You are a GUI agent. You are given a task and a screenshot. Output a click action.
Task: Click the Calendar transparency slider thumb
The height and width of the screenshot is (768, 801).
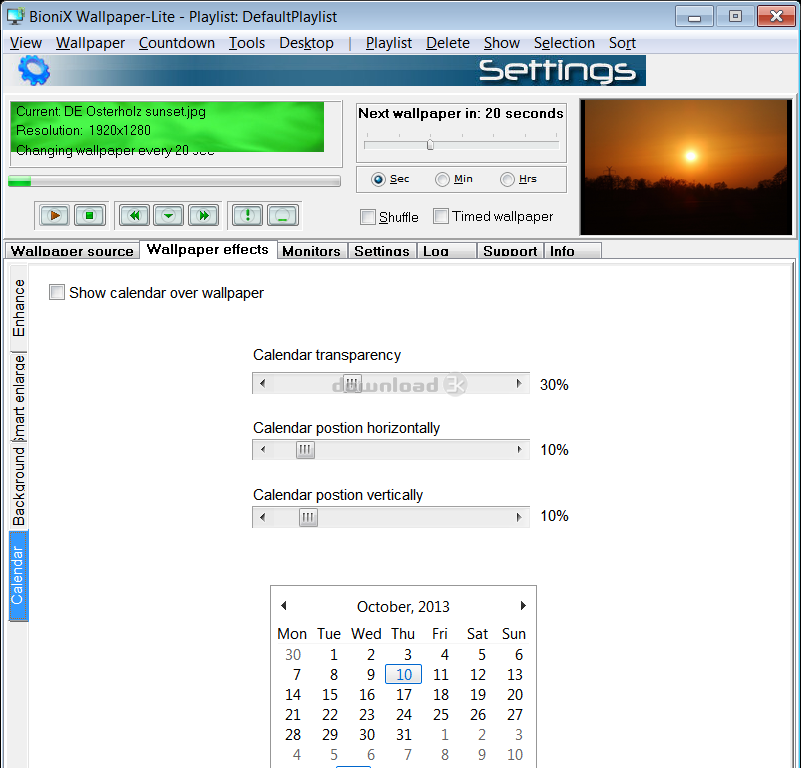pos(351,383)
